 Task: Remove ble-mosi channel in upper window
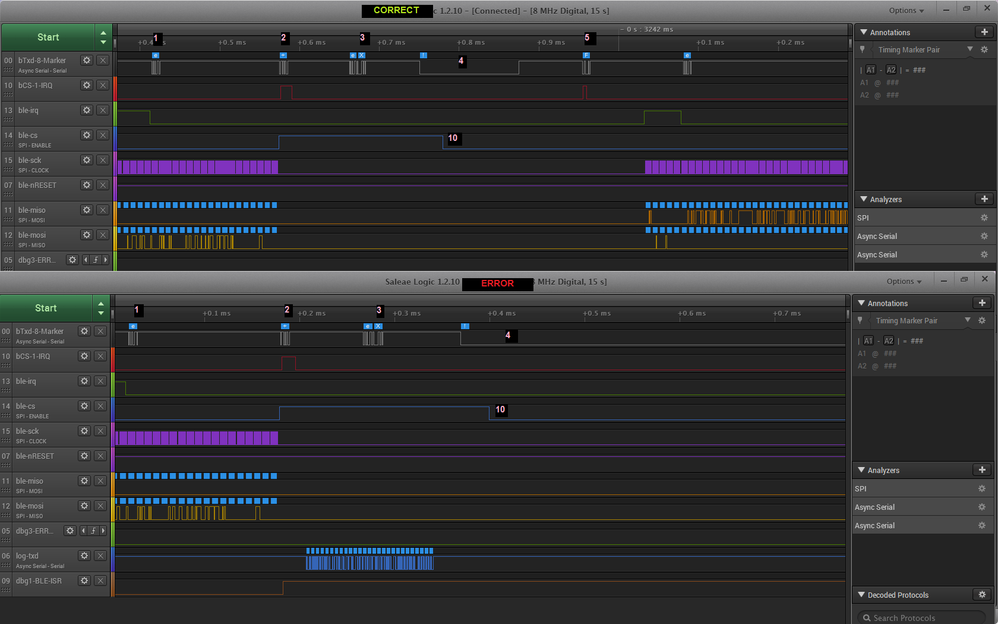coord(102,235)
